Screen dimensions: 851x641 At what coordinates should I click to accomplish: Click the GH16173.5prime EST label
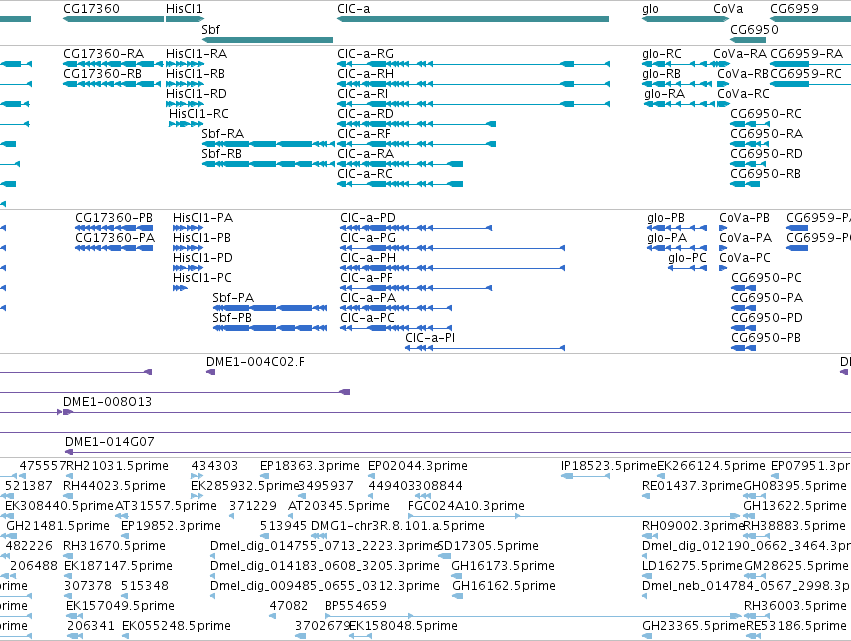(x=503, y=567)
